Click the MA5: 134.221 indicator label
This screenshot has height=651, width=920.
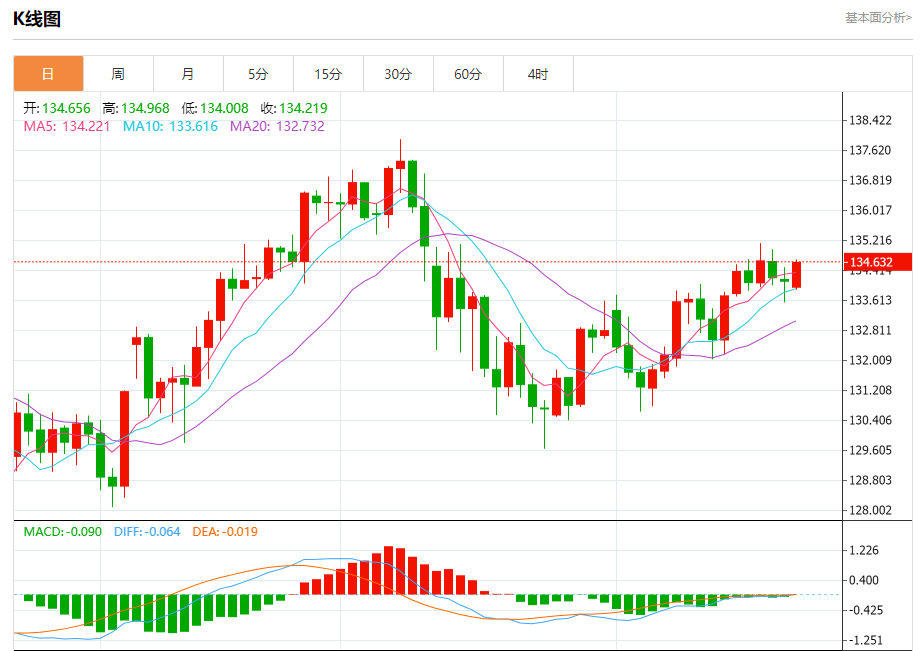click(67, 126)
